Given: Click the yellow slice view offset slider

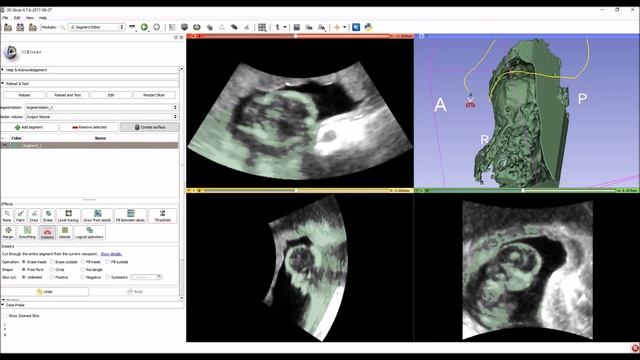Looking at the screenshot, I should pos(296,191).
